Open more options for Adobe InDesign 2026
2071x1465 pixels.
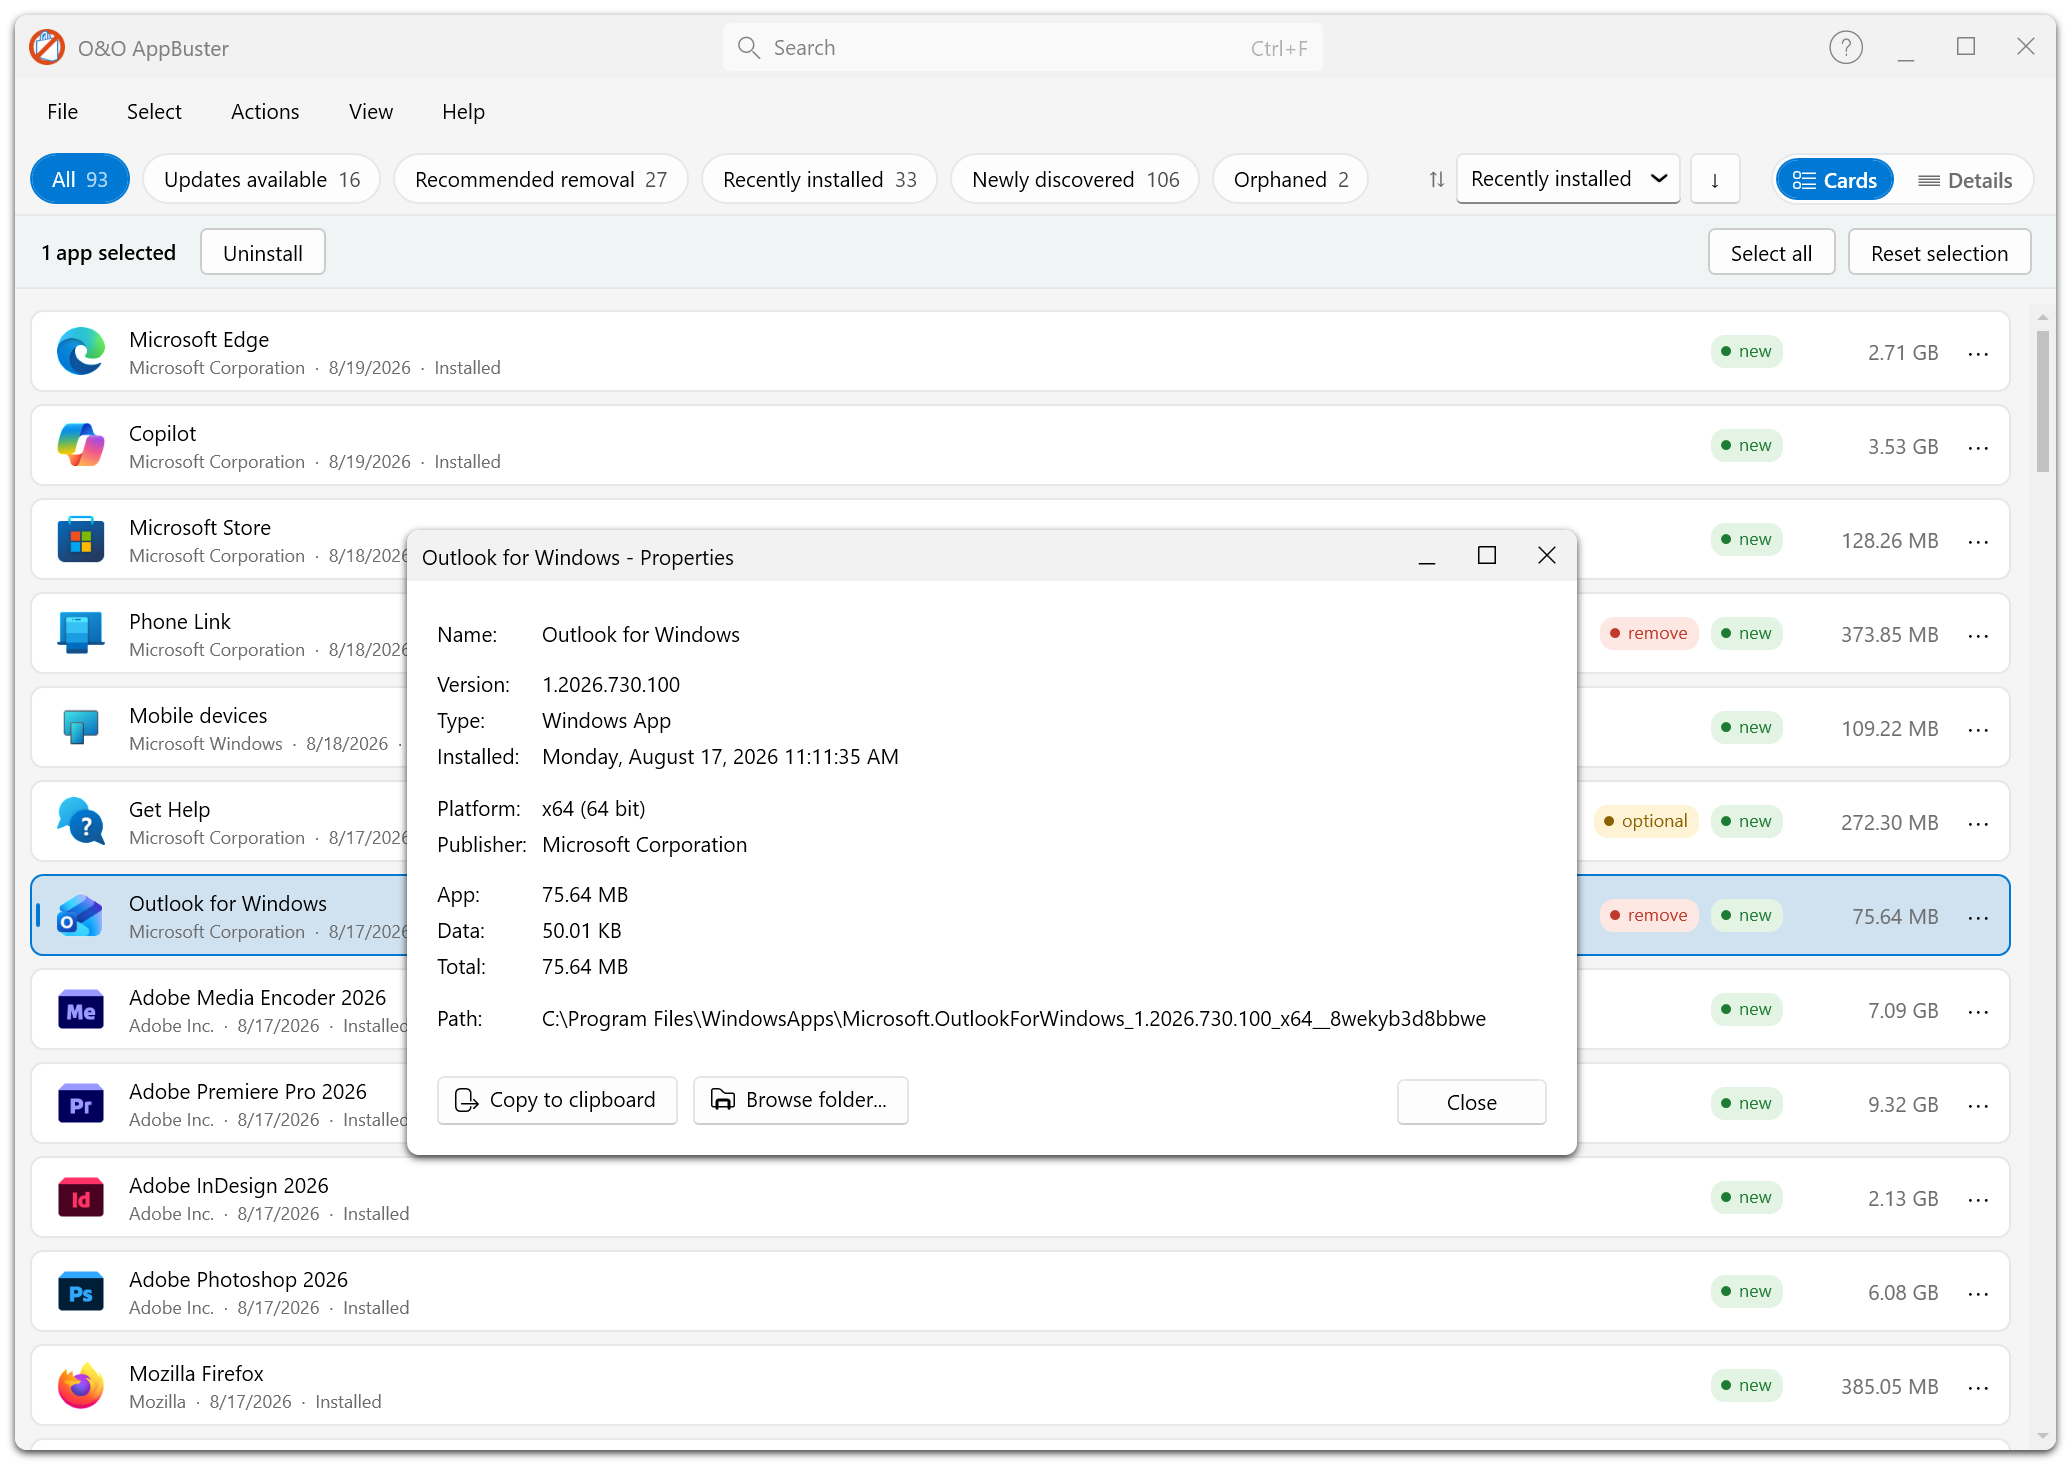pos(1978,1199)
